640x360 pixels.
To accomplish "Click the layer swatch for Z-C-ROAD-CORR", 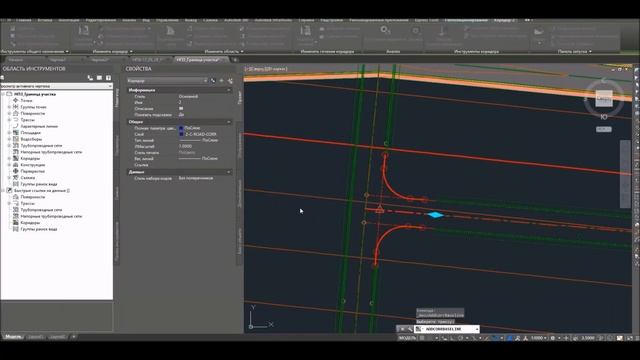I will tap(181, 134).
